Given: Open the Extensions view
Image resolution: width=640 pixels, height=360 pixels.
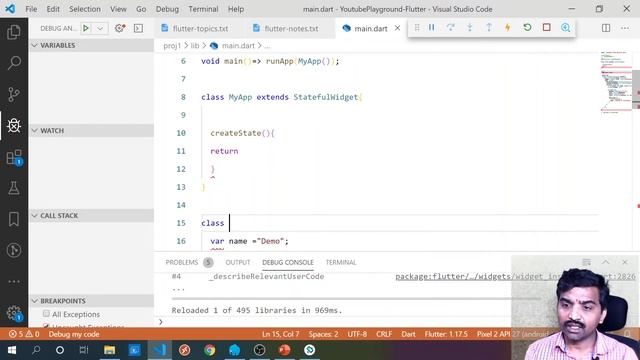Looking at the screenshot, I should (14, 157).
